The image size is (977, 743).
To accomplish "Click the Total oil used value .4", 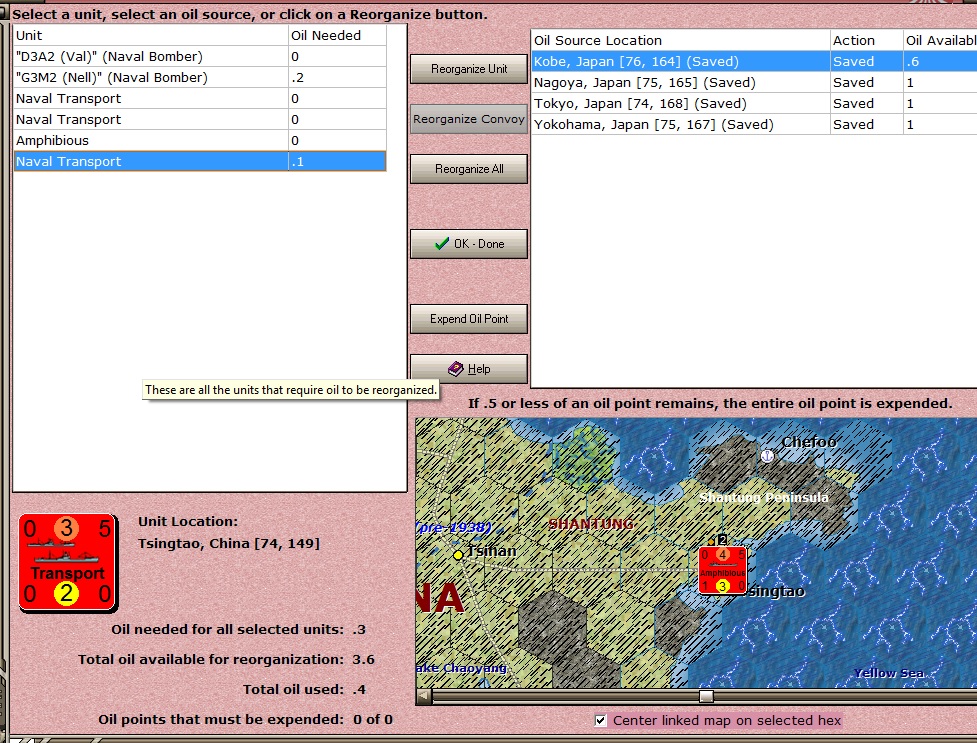I will (x=359, y=689).
